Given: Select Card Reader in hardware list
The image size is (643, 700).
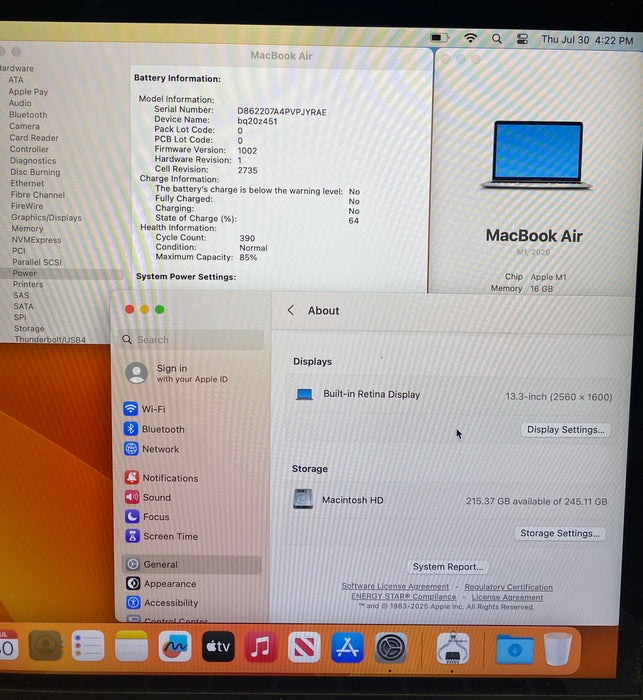Looking at the screenshot, I should [x=34, y=138].
